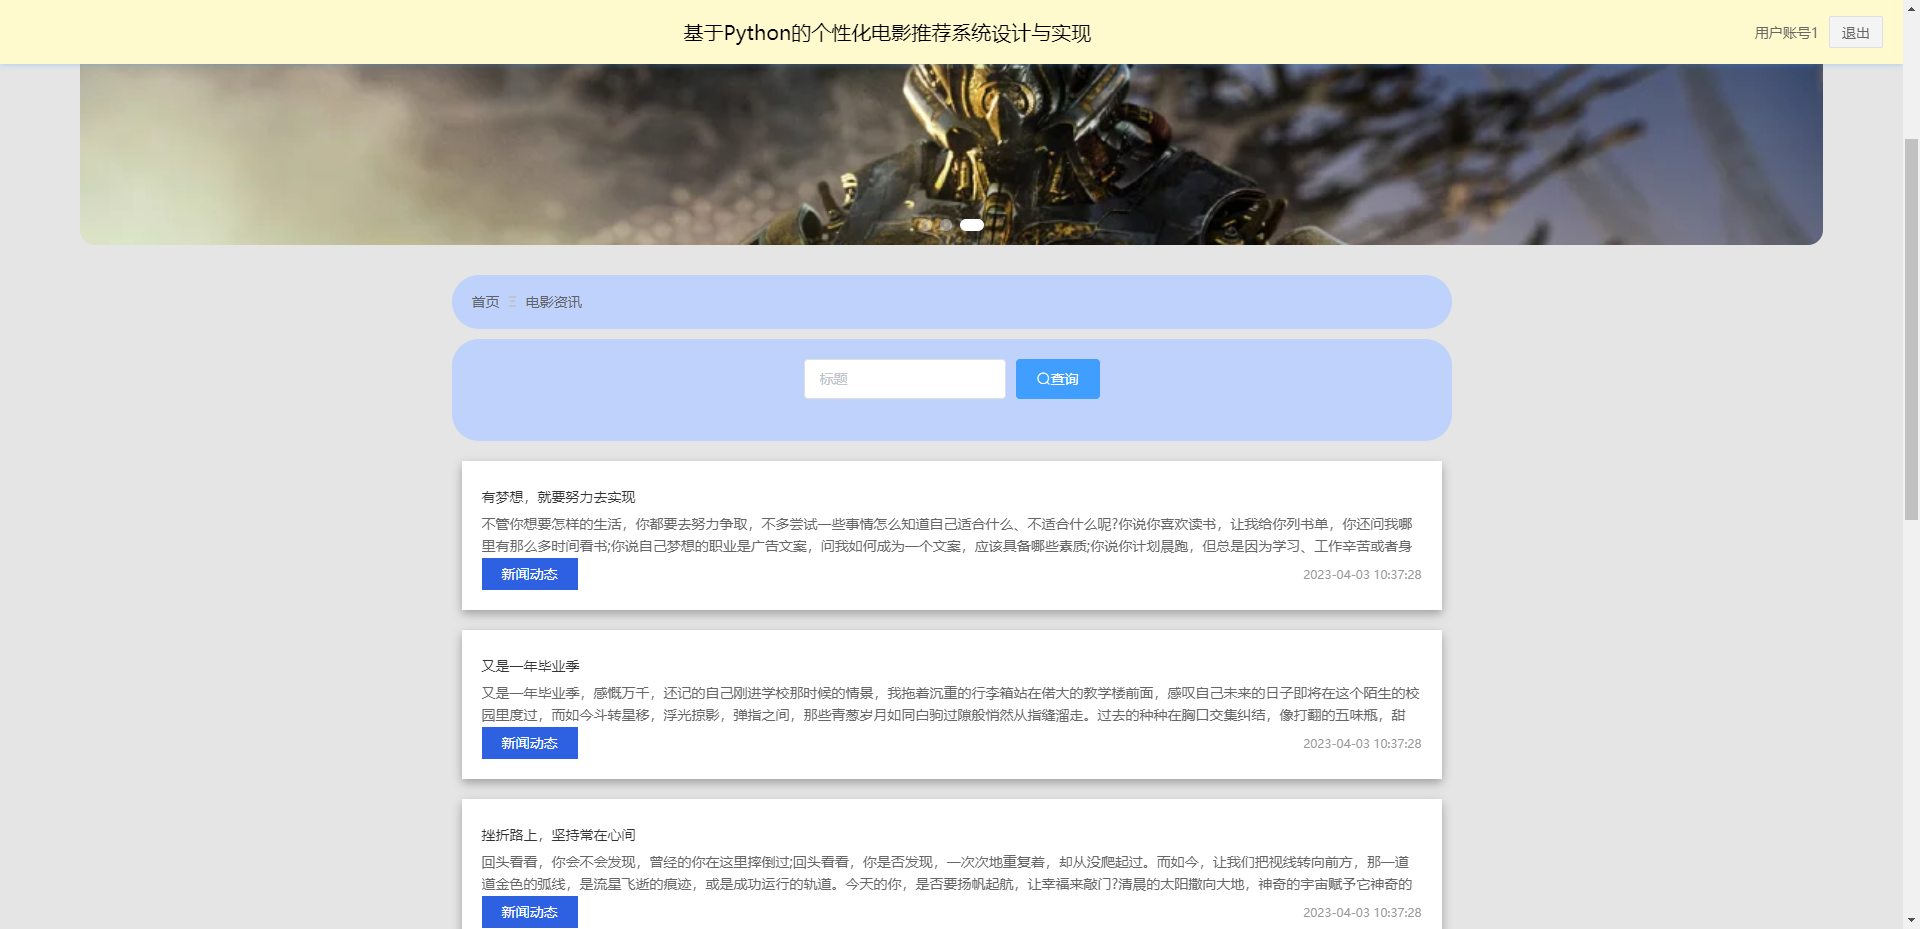The image size is (1920, 929).
Task: Click the 新闻动态 tag on the second article
Action: click(529, 743)
